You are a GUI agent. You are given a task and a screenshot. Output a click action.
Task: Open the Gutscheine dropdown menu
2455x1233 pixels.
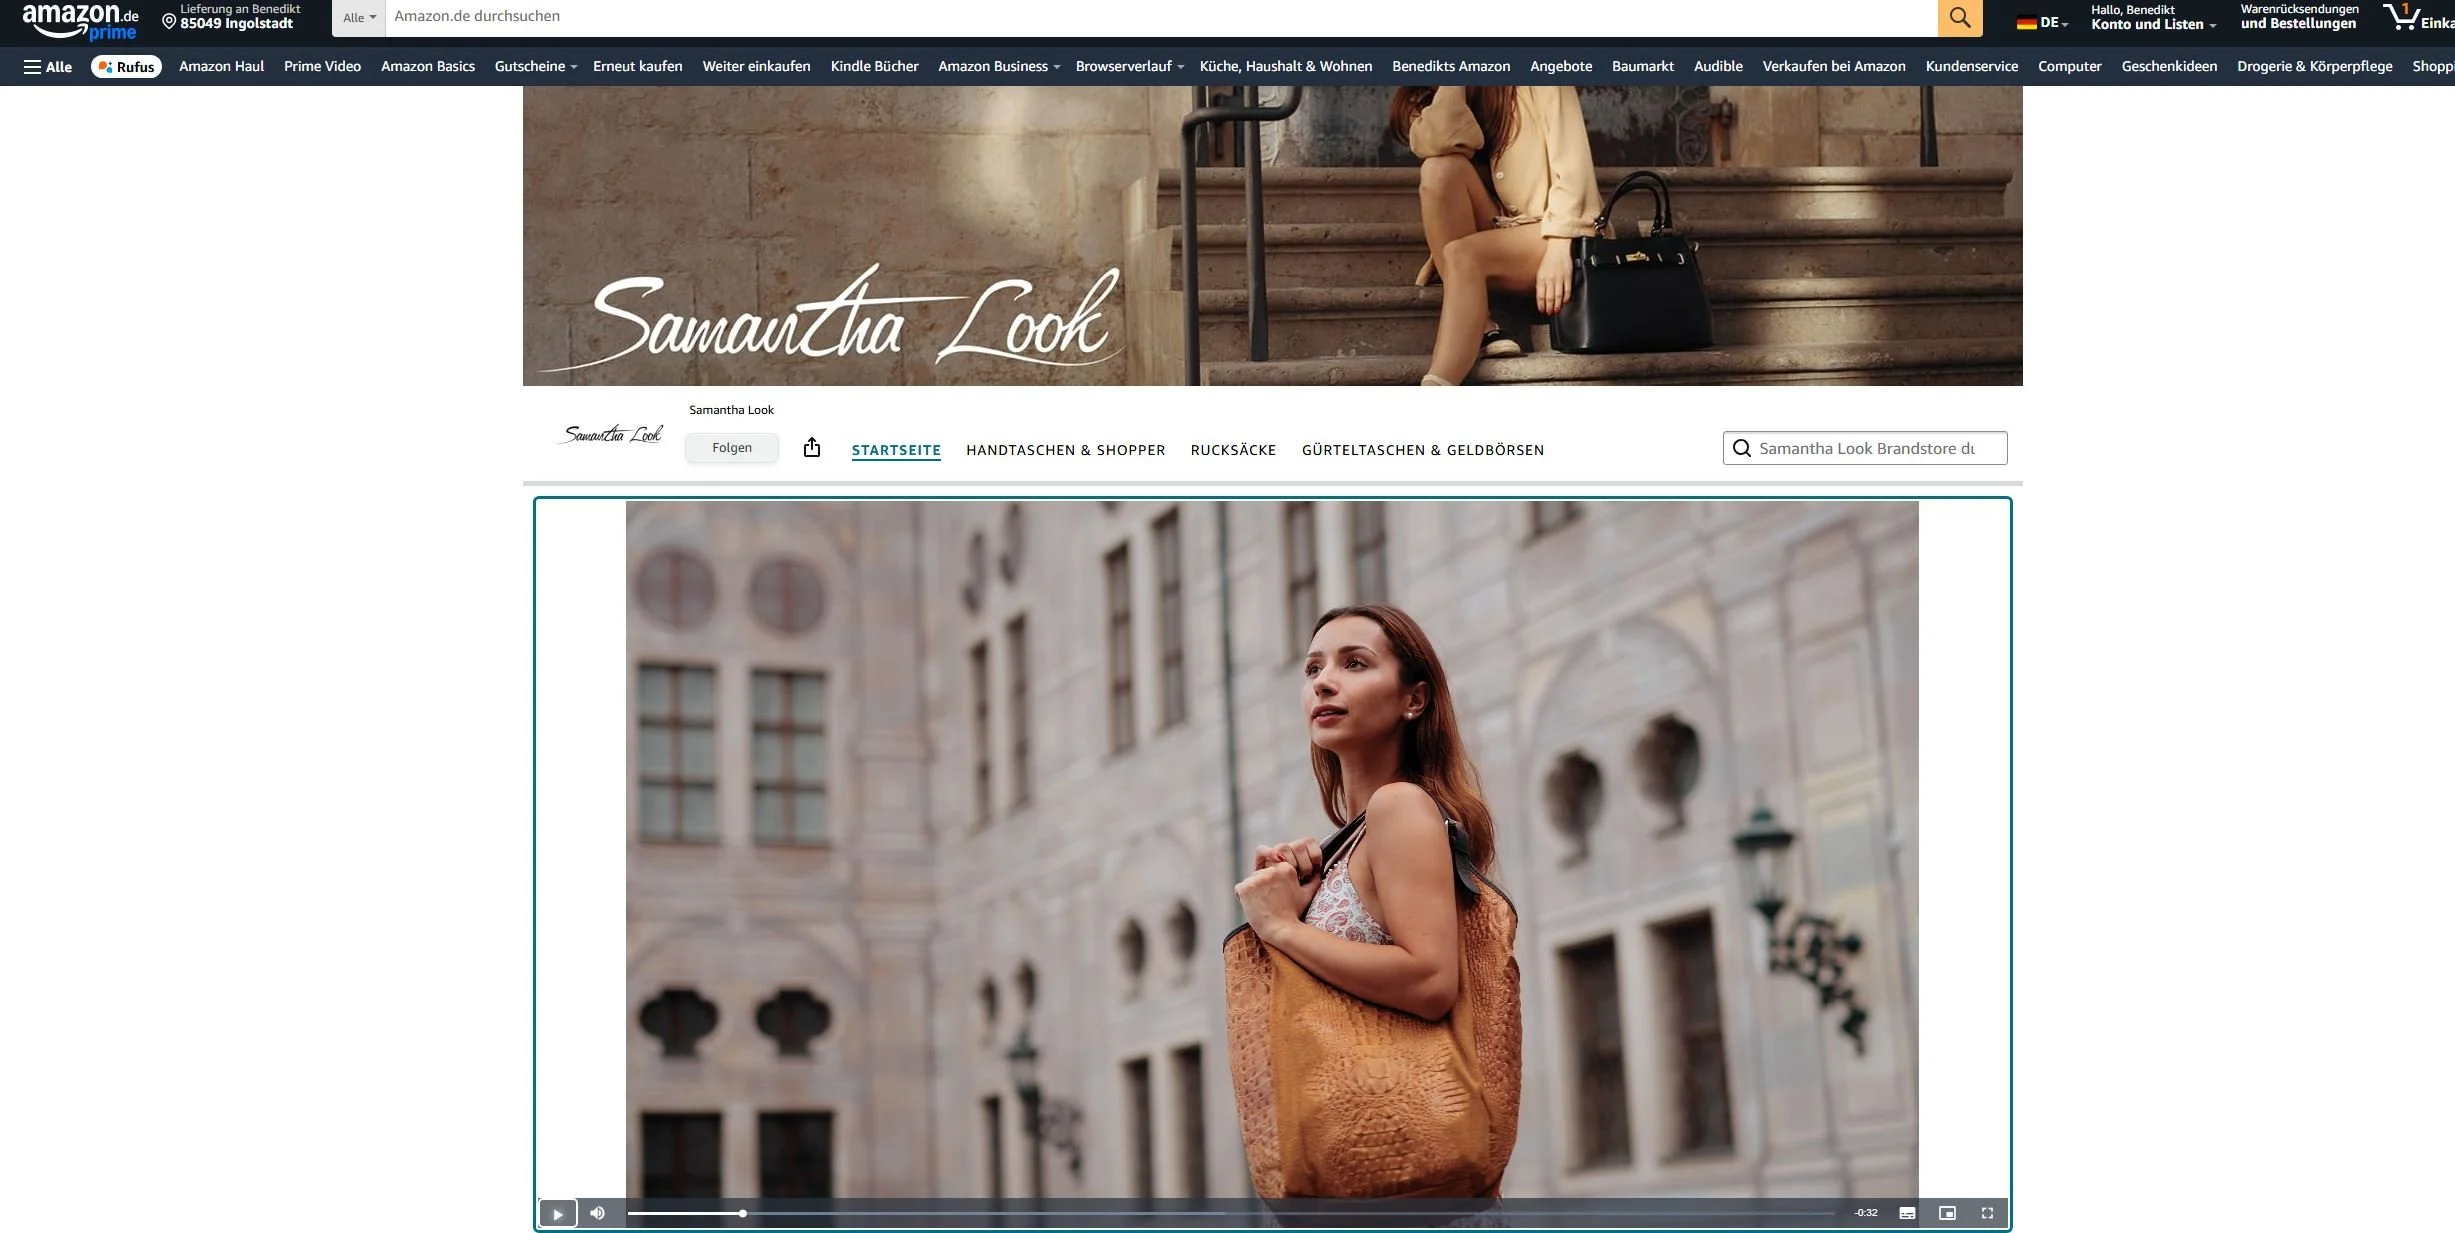(x=535, y=66)
